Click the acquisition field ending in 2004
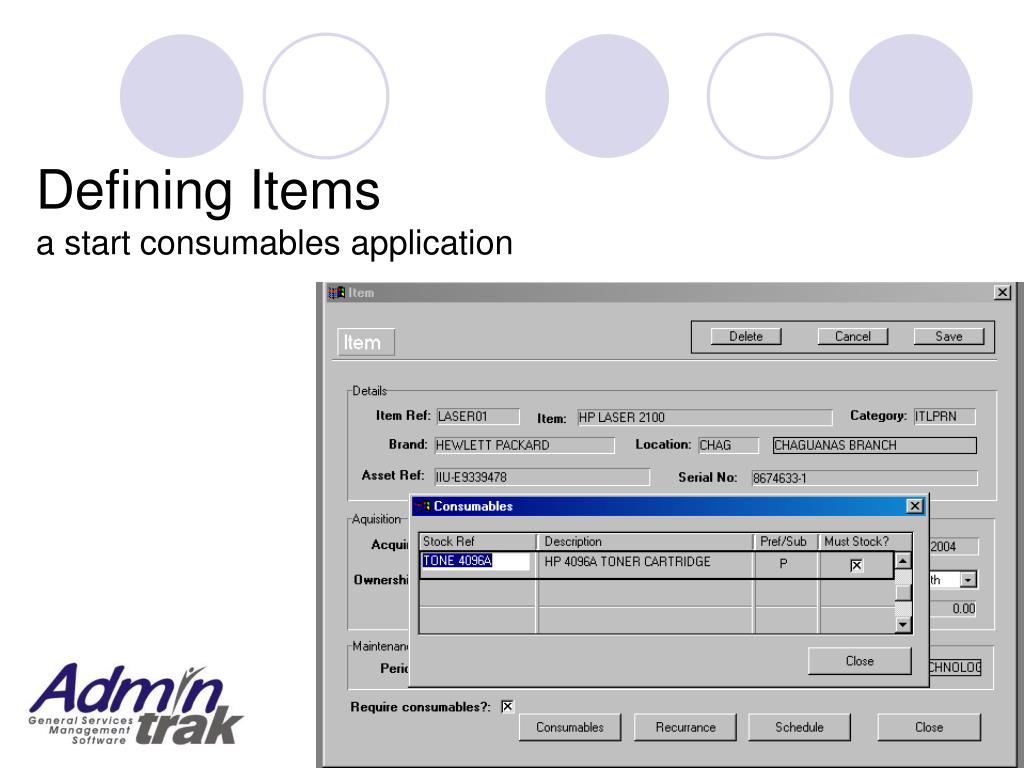 953,547
